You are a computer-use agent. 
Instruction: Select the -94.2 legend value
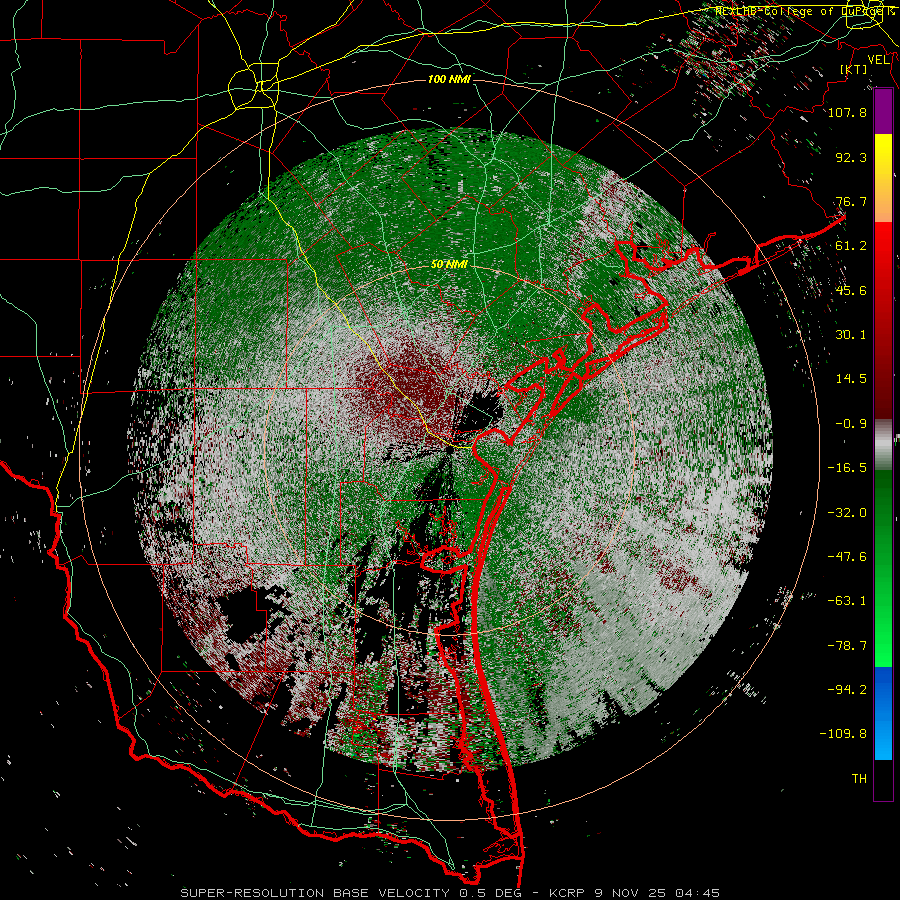[x=847, y=689]
